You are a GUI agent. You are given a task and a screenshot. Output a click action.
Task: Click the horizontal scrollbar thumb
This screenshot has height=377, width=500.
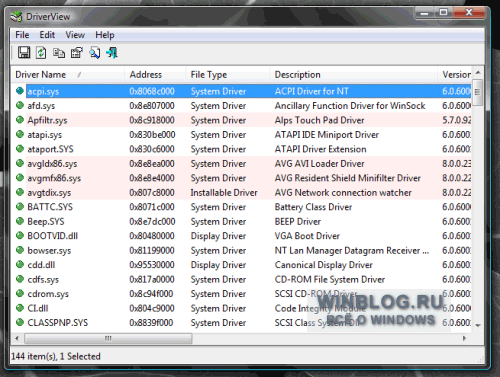[x=108, y=338]
